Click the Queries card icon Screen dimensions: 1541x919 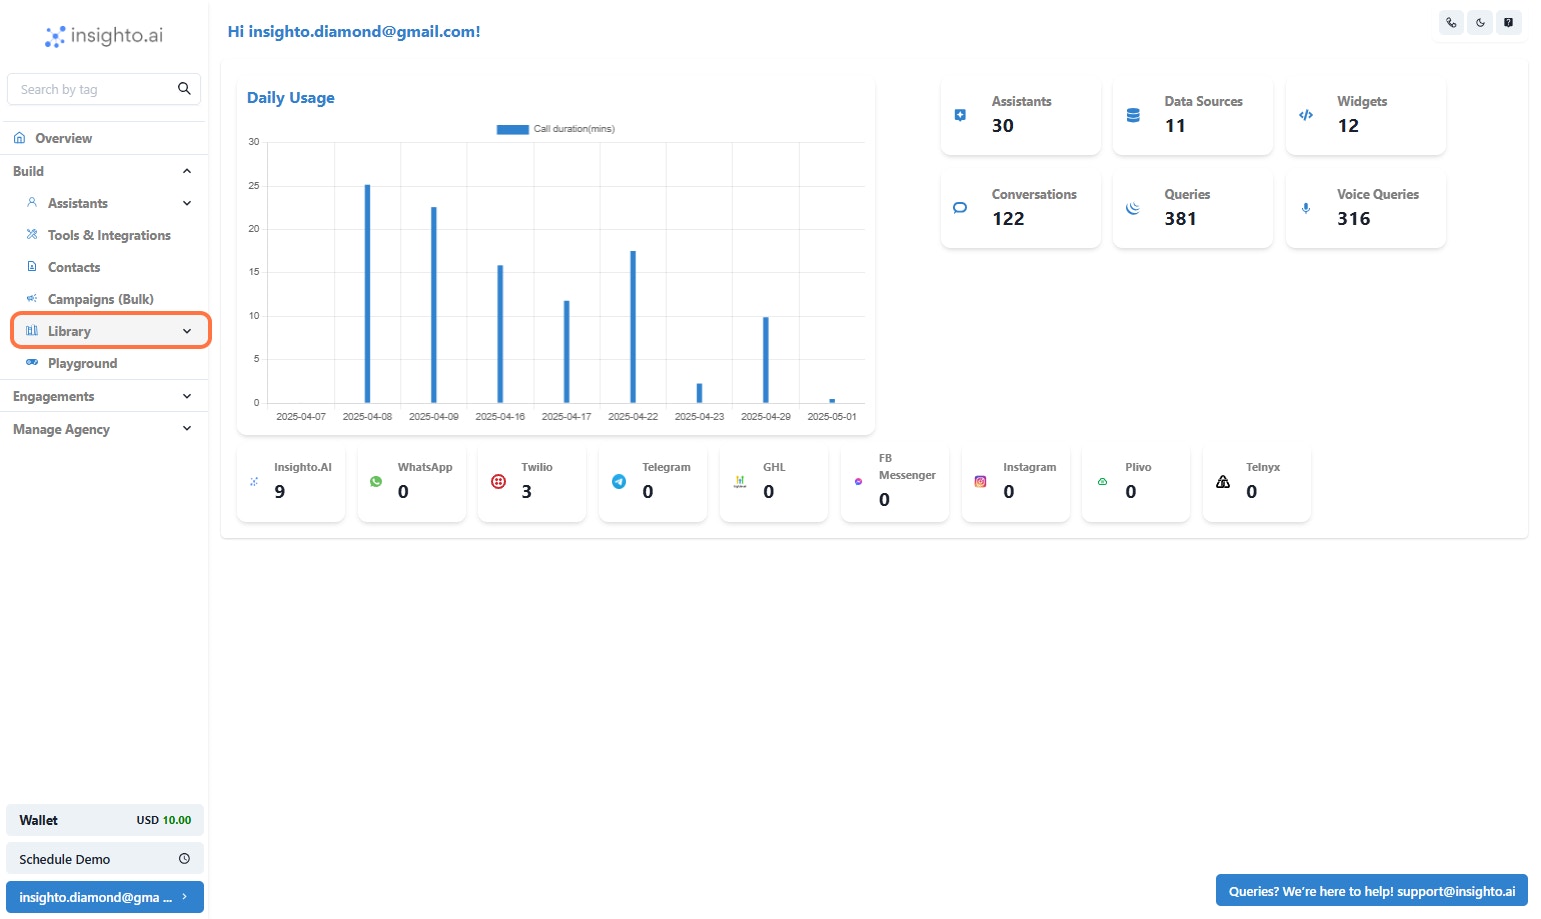coord(1133,208)
